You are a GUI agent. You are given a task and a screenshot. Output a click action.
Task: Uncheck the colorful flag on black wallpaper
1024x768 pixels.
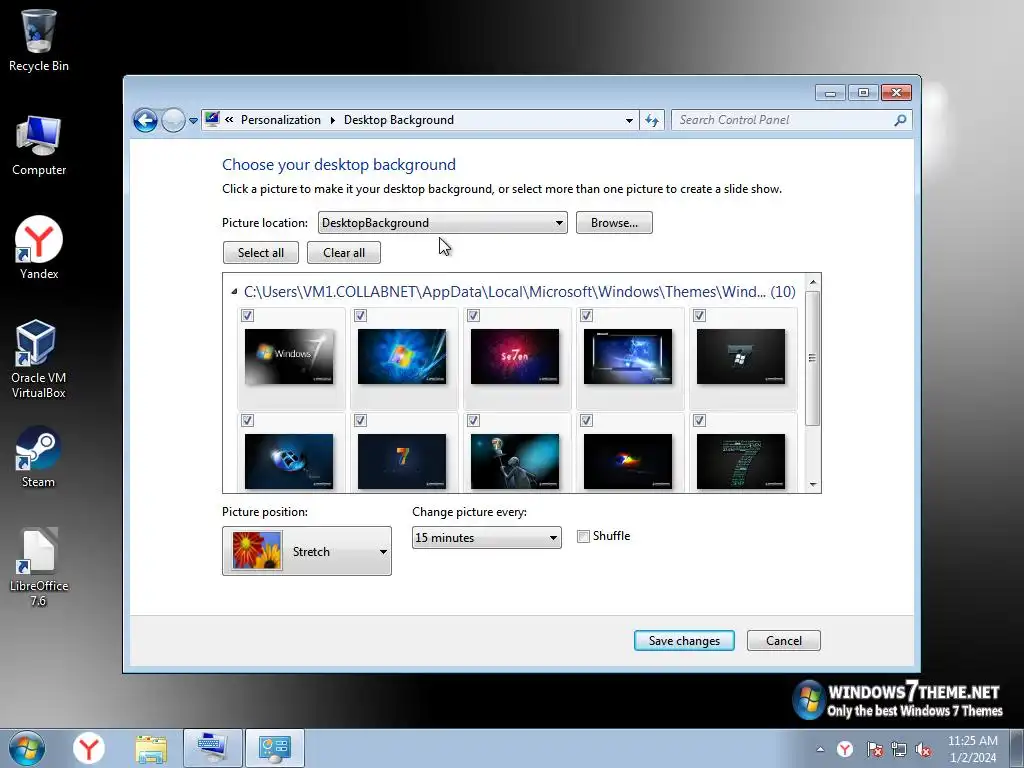tap(586, 421)
